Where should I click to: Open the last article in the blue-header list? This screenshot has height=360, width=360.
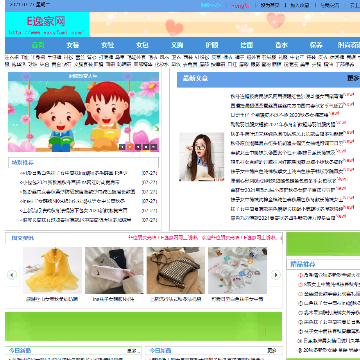(x=283, y=218)
